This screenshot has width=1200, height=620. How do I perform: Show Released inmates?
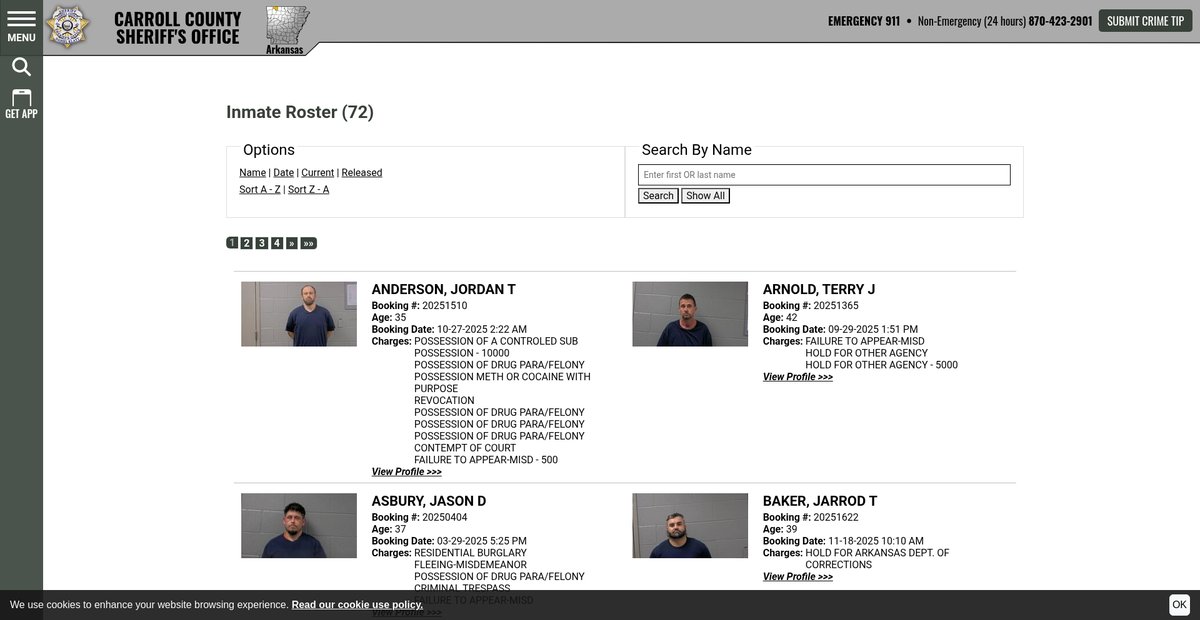point(361,173)
